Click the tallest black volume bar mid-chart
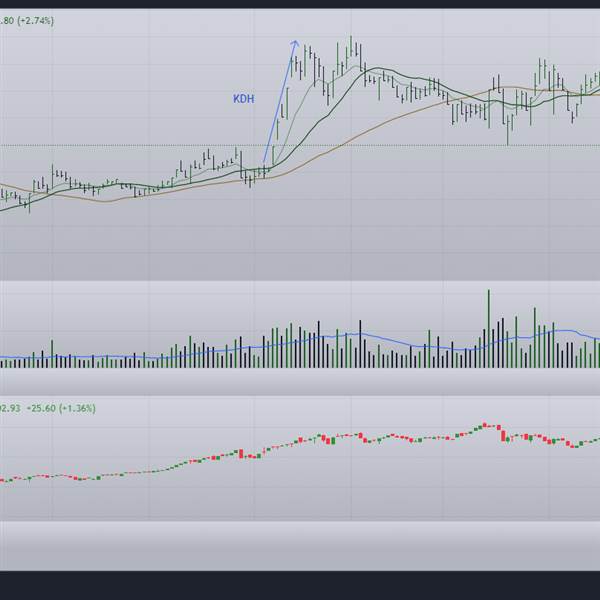The image size is (600, 600). (x=320, y=344)
